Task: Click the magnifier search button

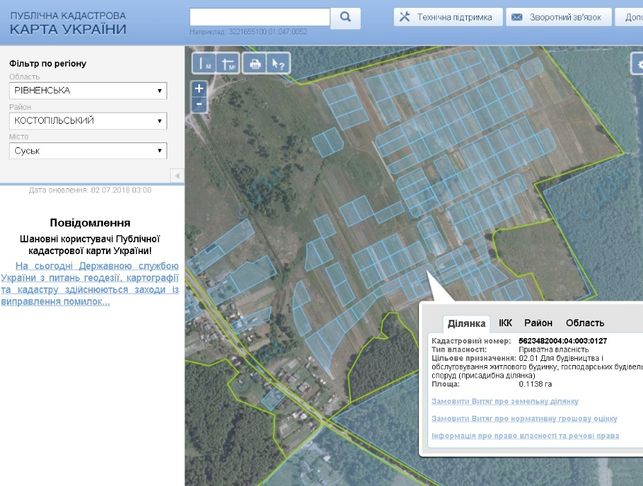Action: [x=345, y=17]
